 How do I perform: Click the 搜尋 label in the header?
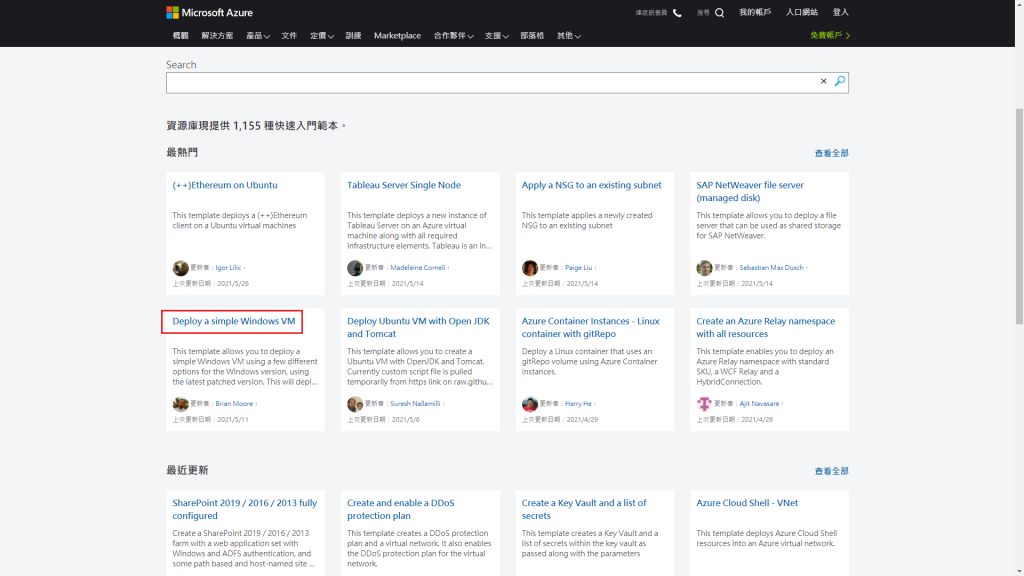(703, 13)
